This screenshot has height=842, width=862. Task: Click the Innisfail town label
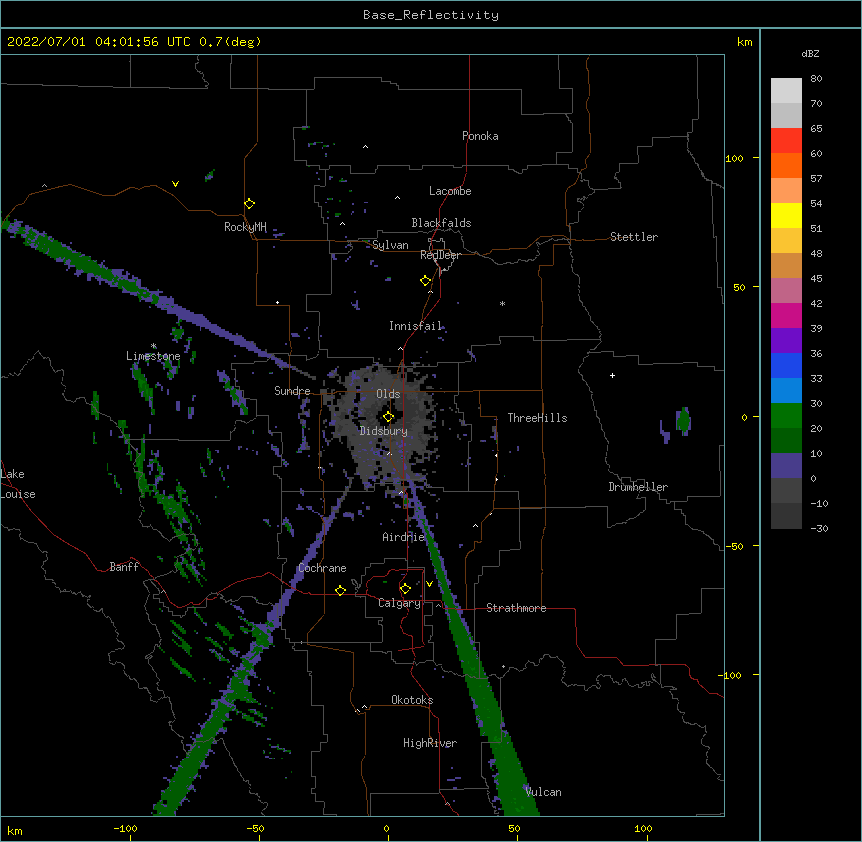click(x=416, y=326)
